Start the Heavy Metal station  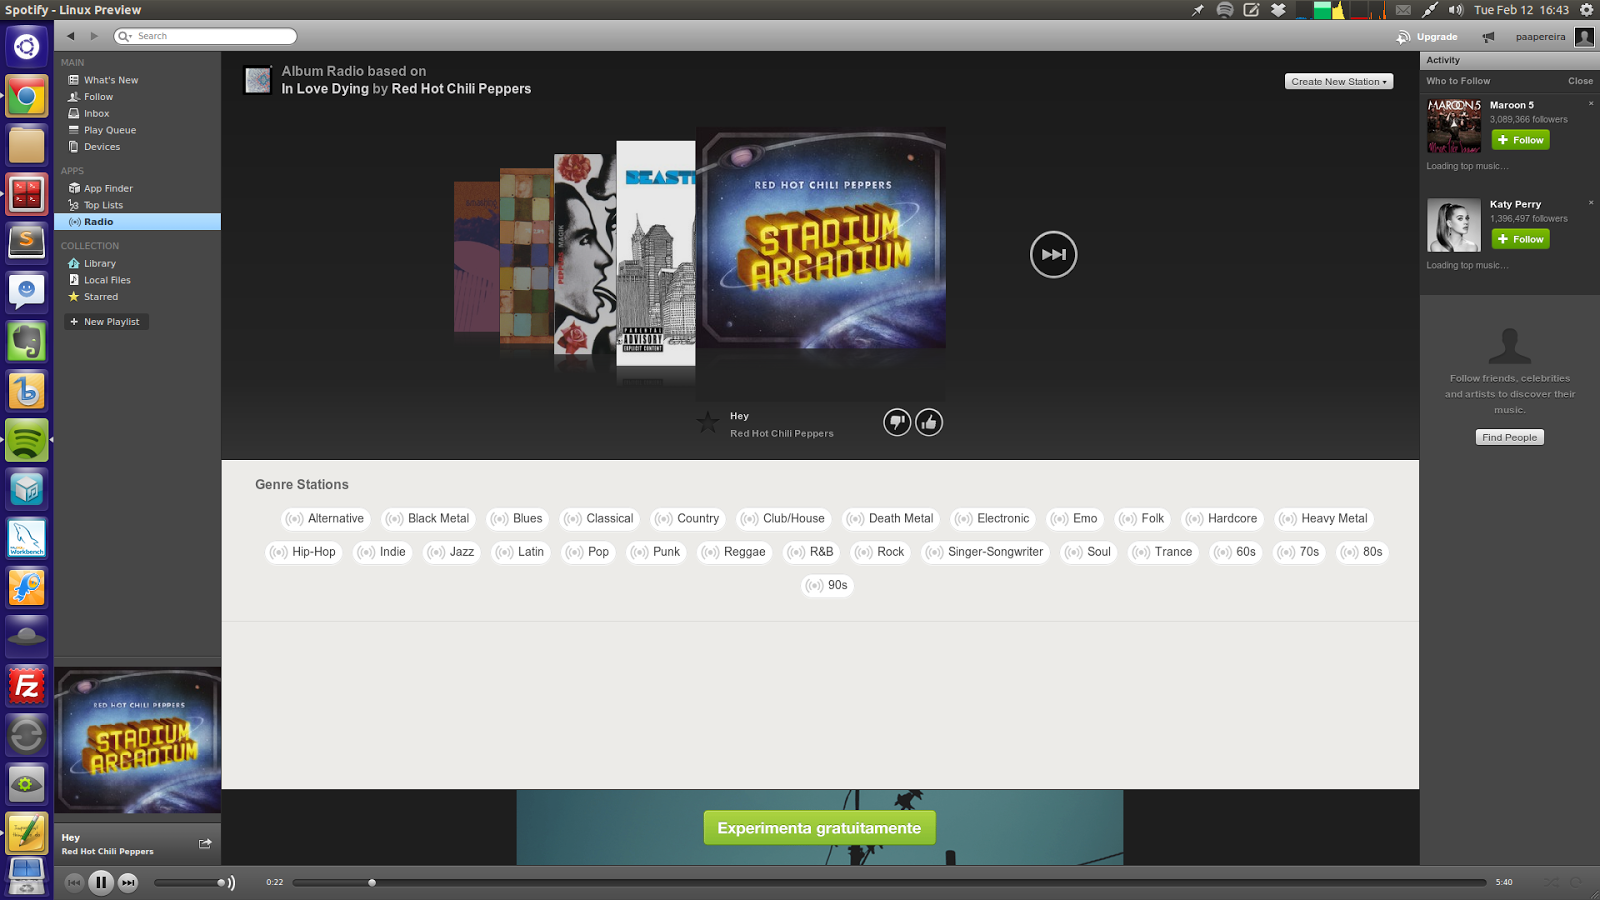tap(1324, 519)
